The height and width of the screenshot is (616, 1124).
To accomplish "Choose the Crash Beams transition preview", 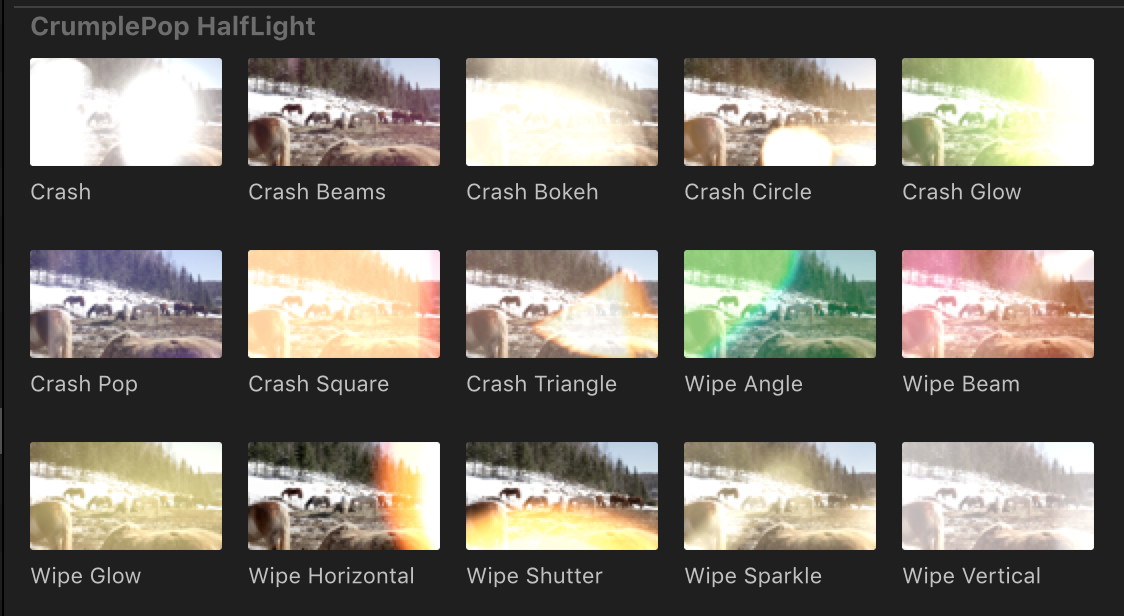I will point(344,112).
